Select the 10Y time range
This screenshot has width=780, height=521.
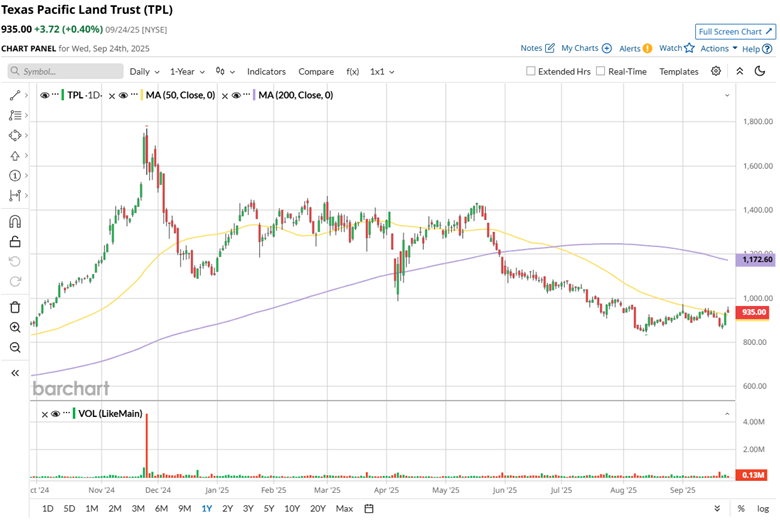[292, 509]
